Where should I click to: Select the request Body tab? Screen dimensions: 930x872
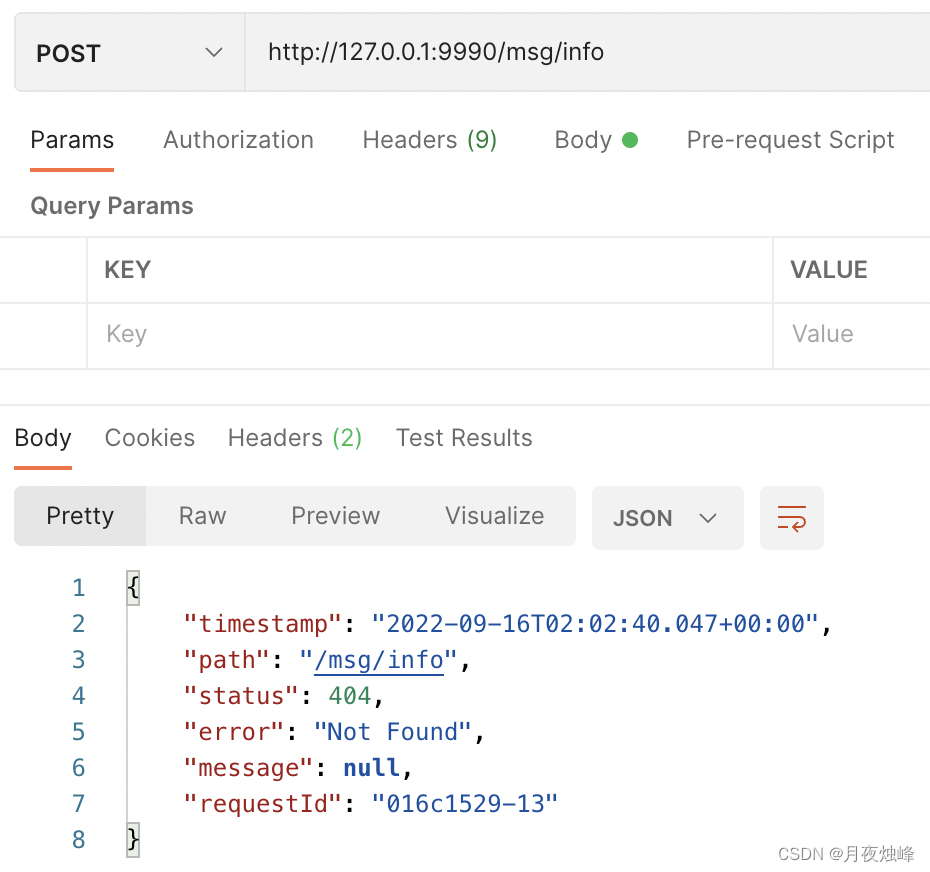[x=595, y=140]
